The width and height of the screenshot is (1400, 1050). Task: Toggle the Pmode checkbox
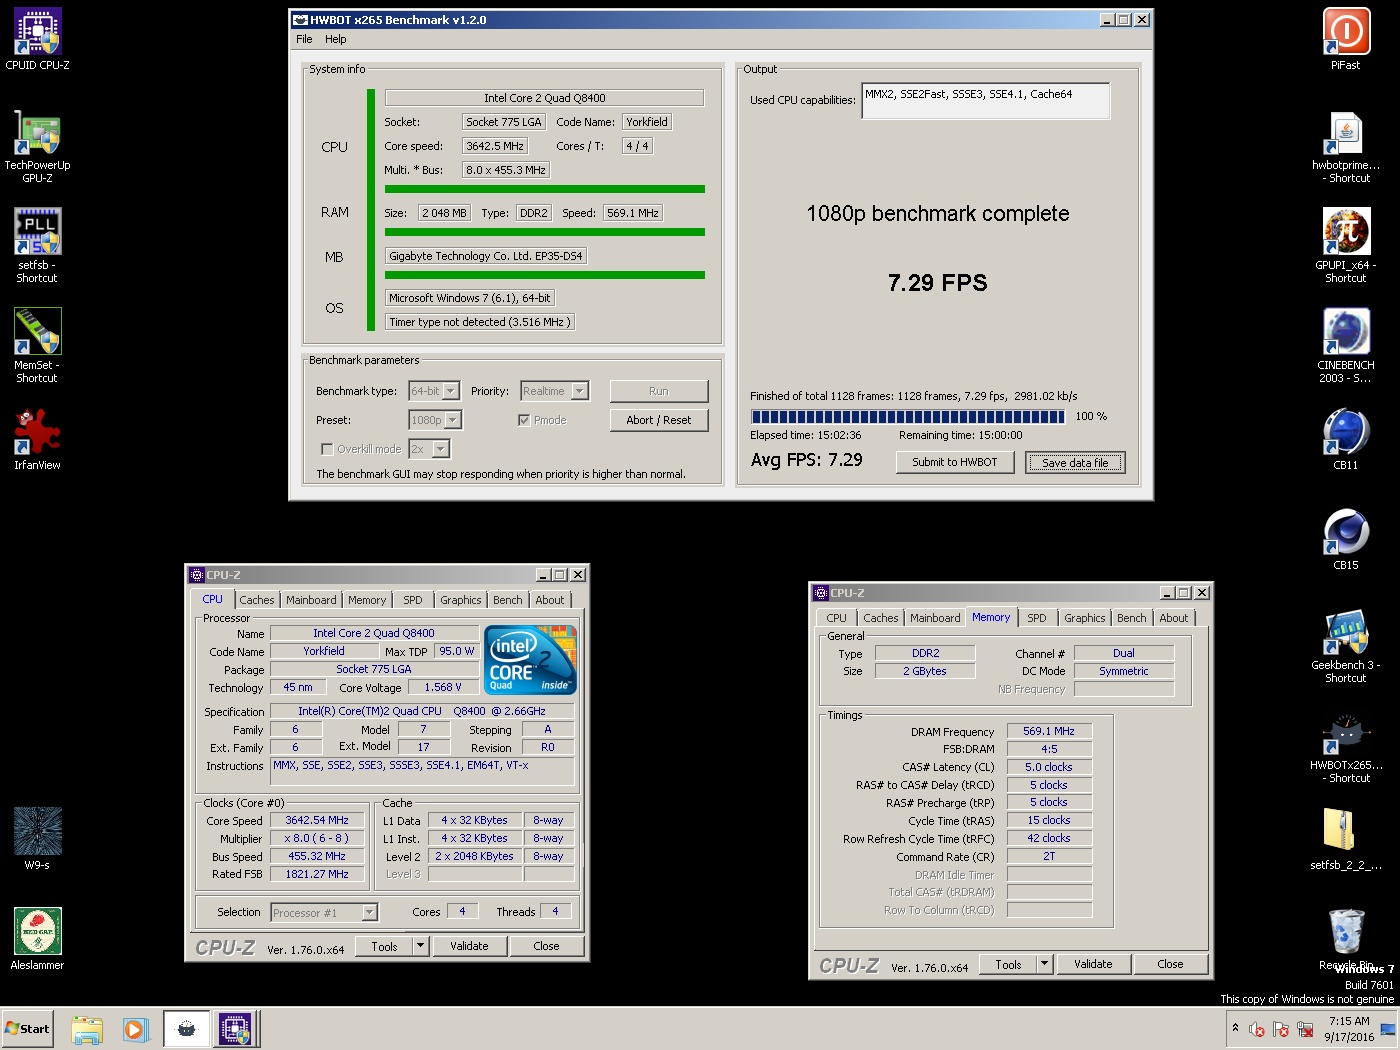point(524,420)
